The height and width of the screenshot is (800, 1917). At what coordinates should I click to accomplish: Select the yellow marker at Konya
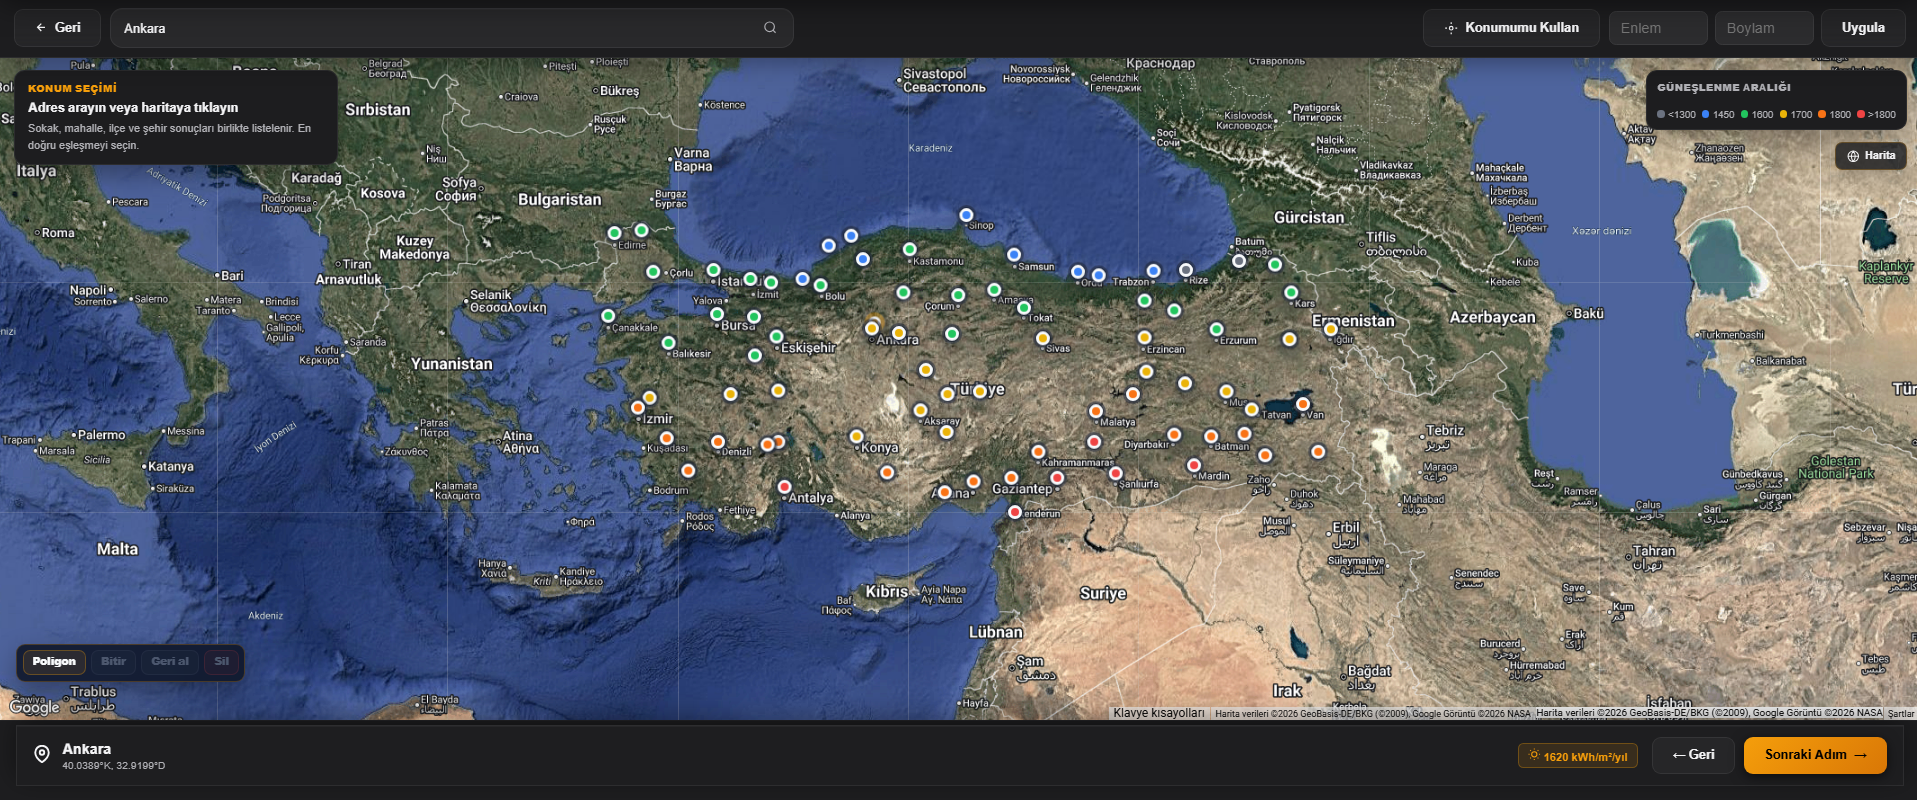tap(856, 436)
